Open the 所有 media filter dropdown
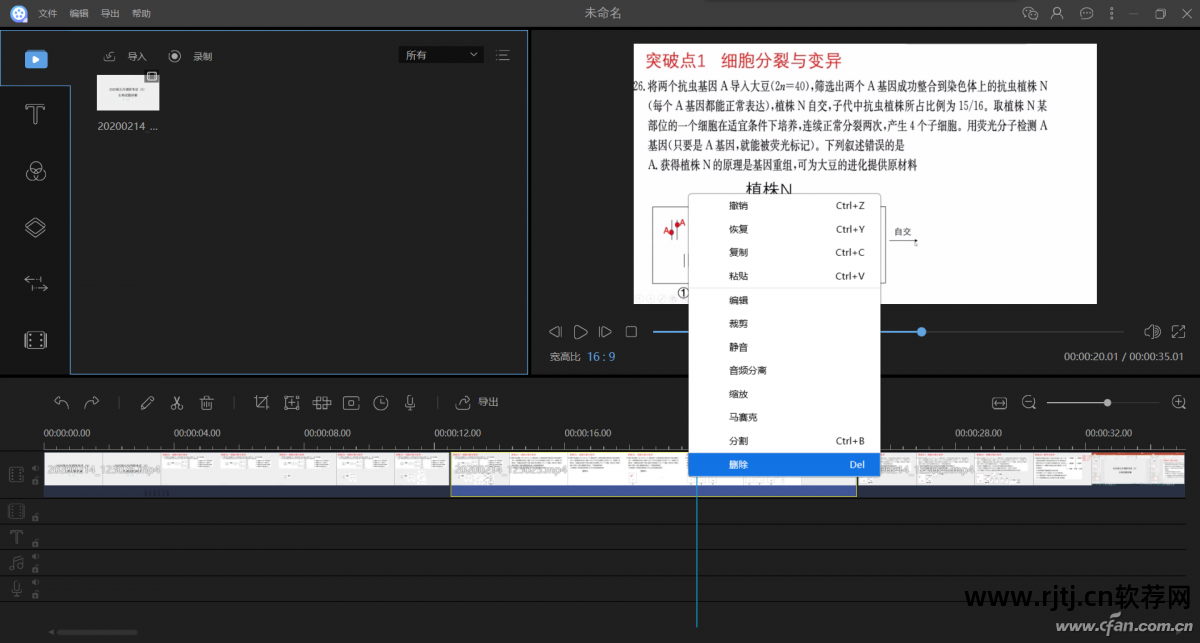Image resolution: width=1200 pixels, height=643 pixels. pyautogui.click(x=441, y=55)
